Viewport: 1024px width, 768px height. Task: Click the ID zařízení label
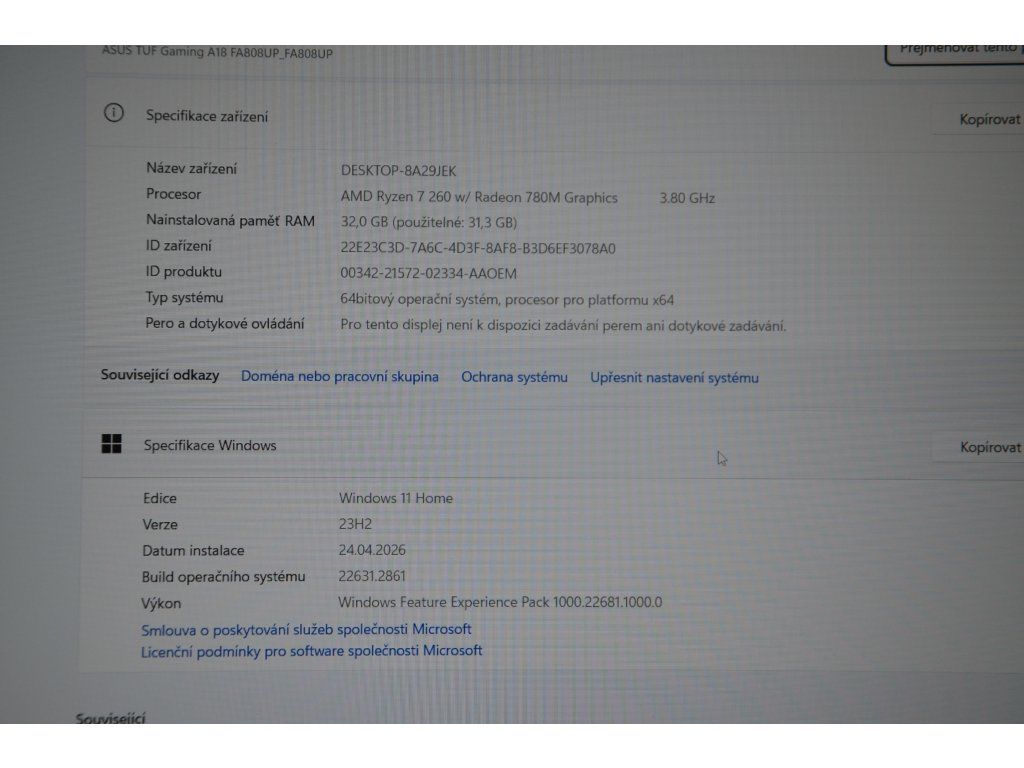coord(179,246)
